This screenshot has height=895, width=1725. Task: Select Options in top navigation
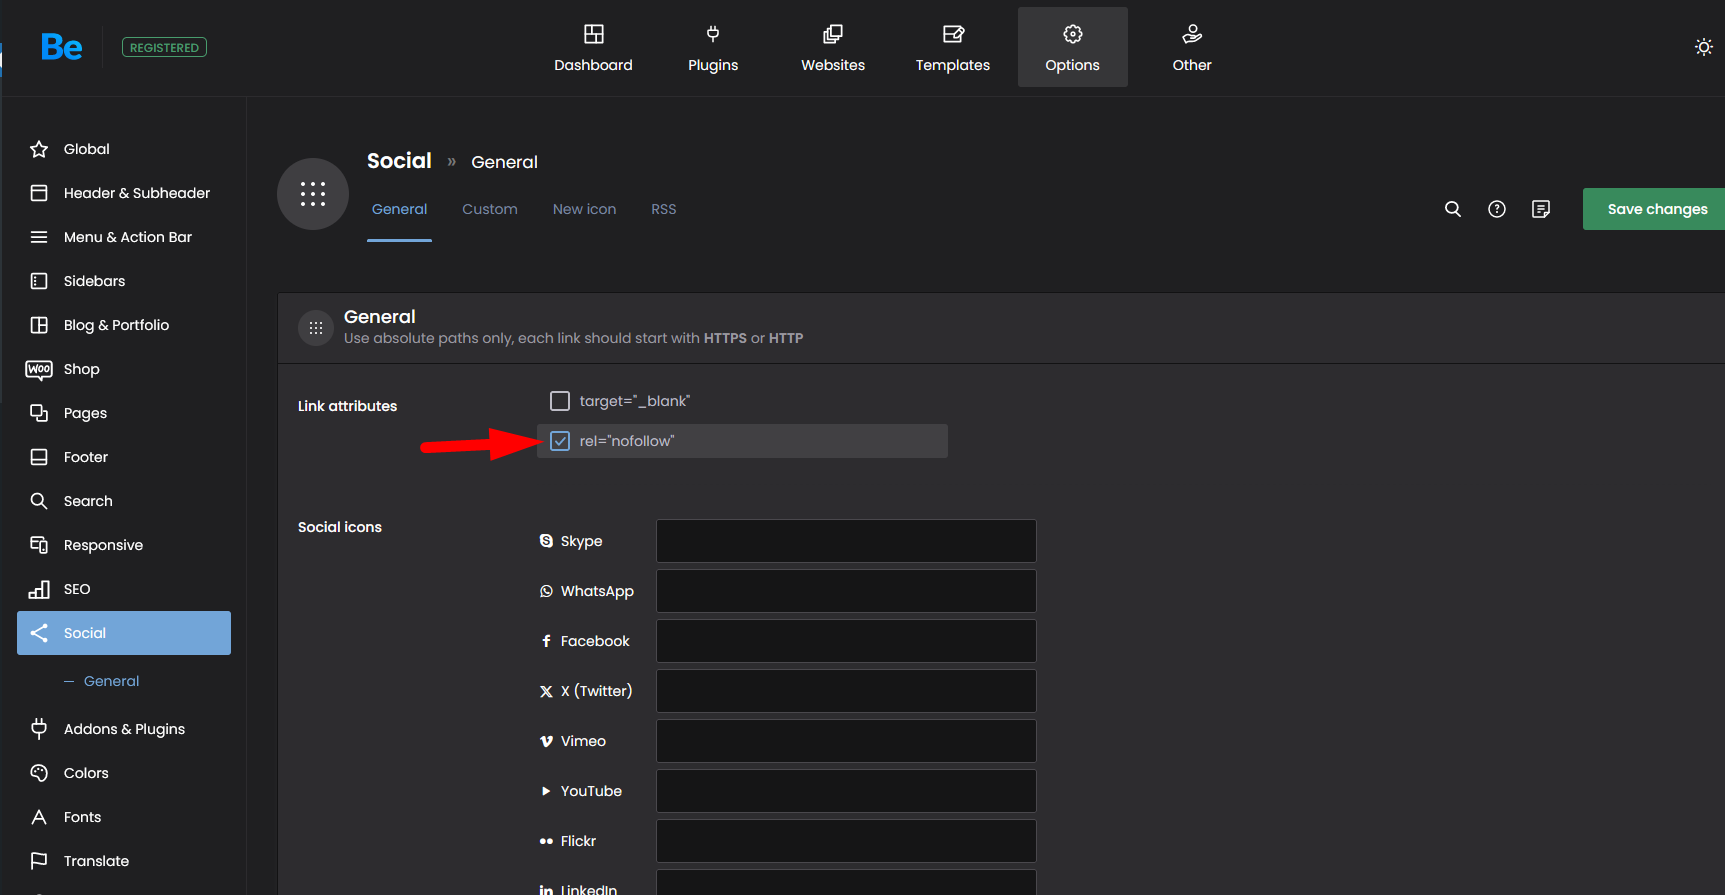click(x=1073, y=48)
